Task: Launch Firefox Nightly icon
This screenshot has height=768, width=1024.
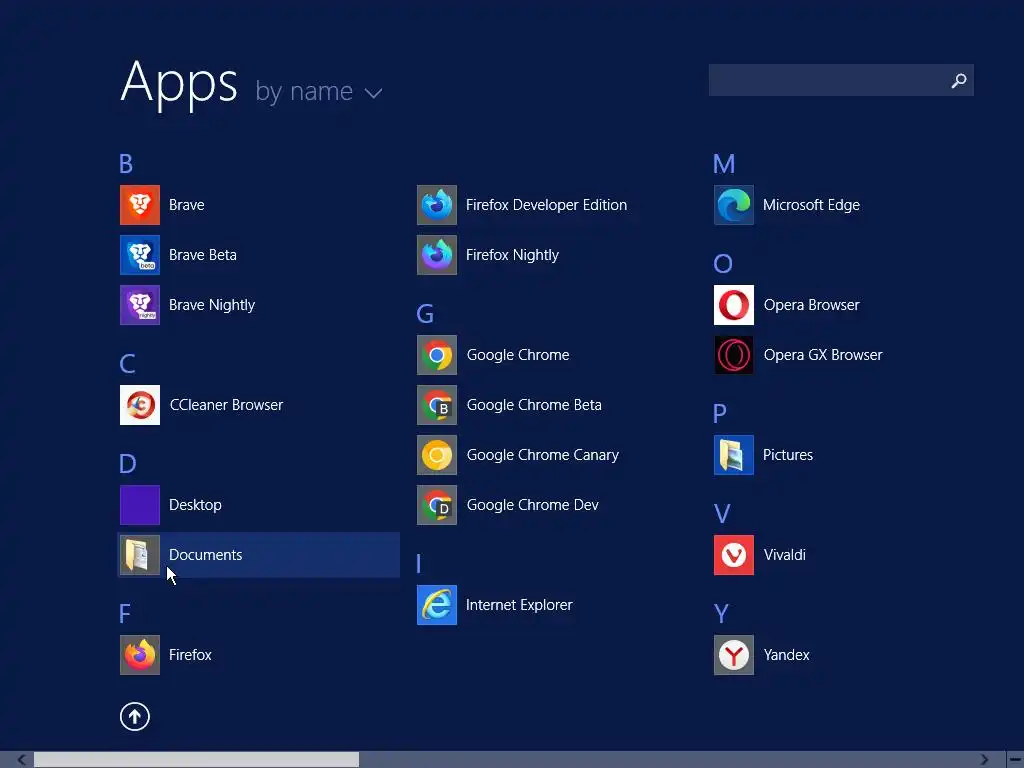Action: coord(437,255)
